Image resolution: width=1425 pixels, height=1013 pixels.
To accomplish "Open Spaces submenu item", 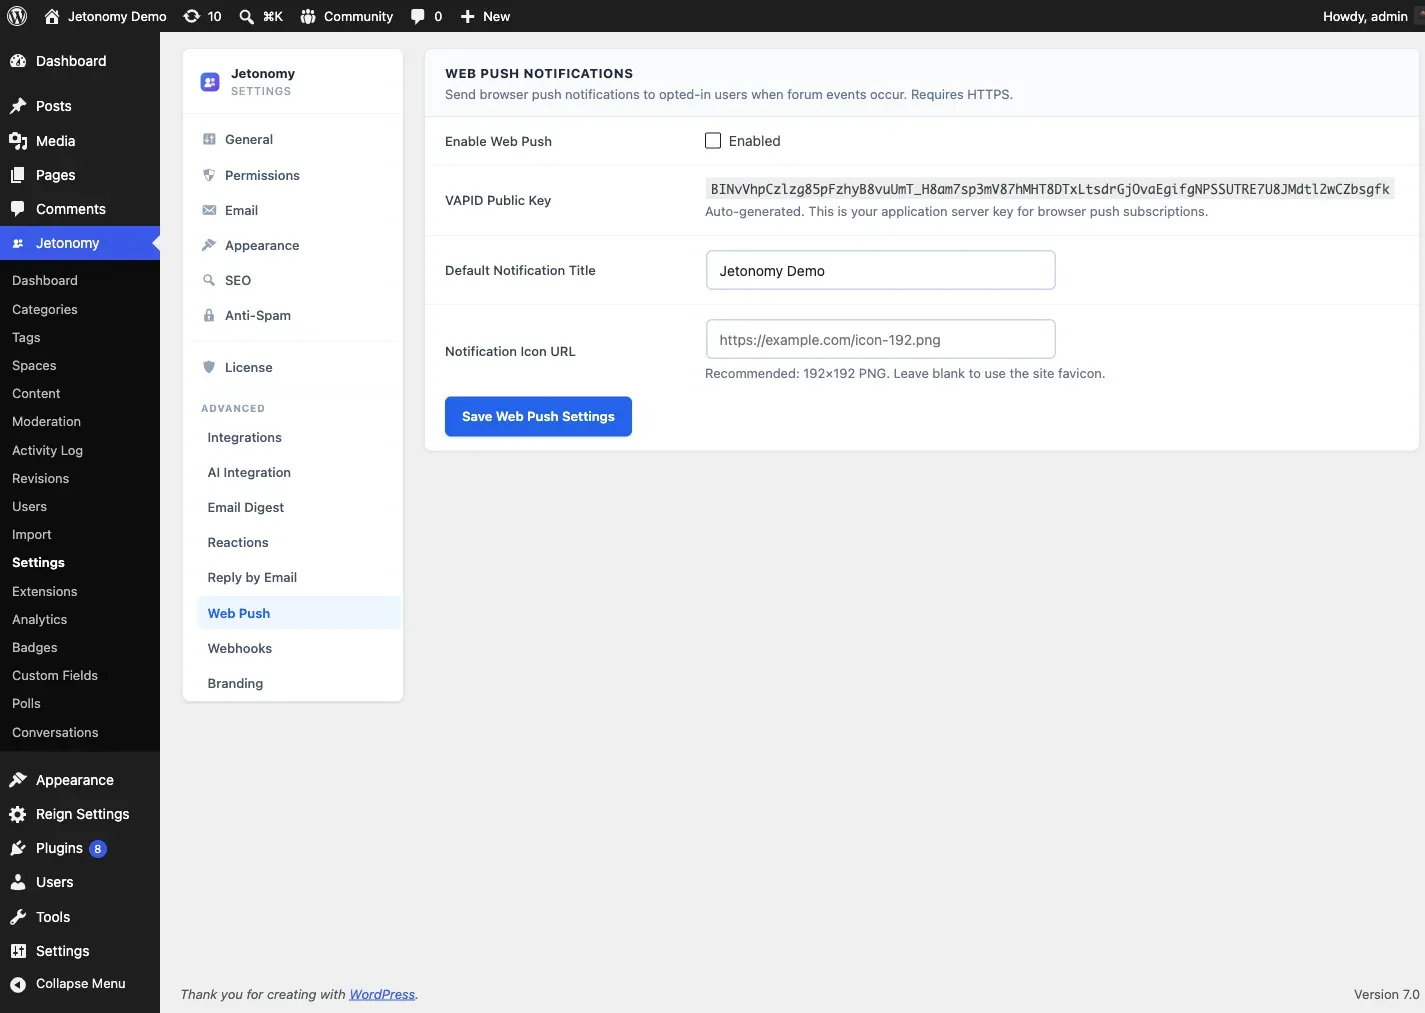I will (x=34, y=365).
